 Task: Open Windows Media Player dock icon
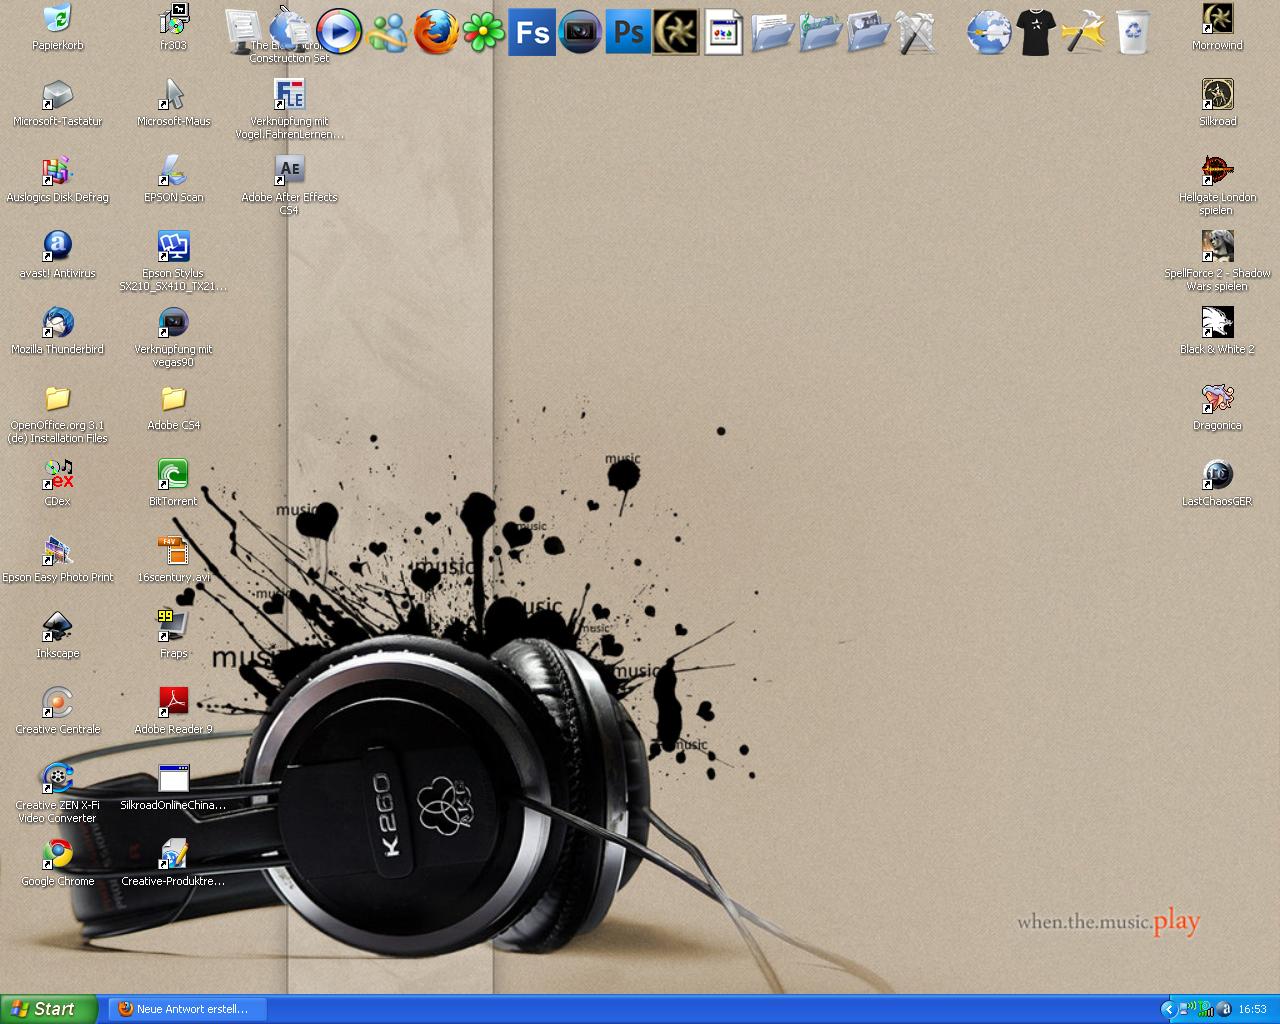click(339, 32)
